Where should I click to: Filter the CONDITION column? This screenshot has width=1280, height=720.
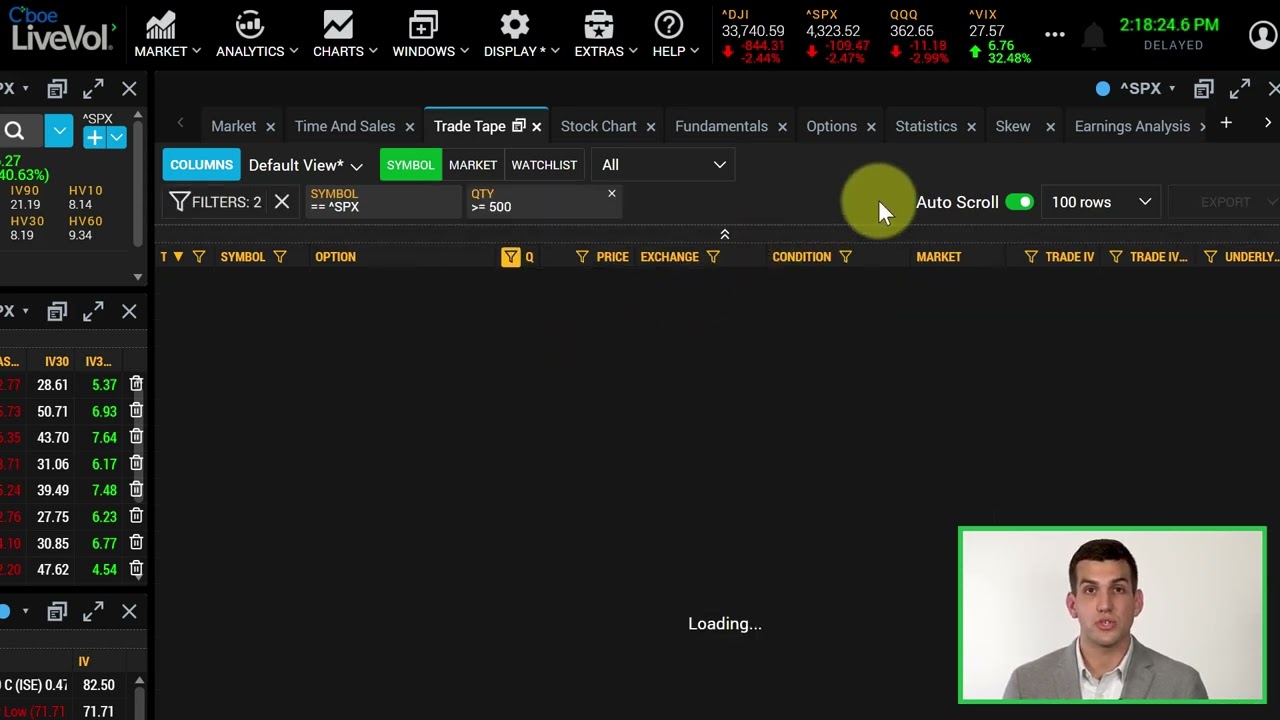point(845,257)
